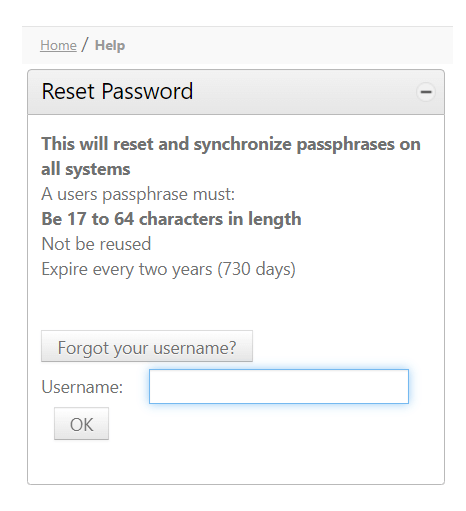
Task: Click the Home breadcrumb link
Action: (58, 45)
